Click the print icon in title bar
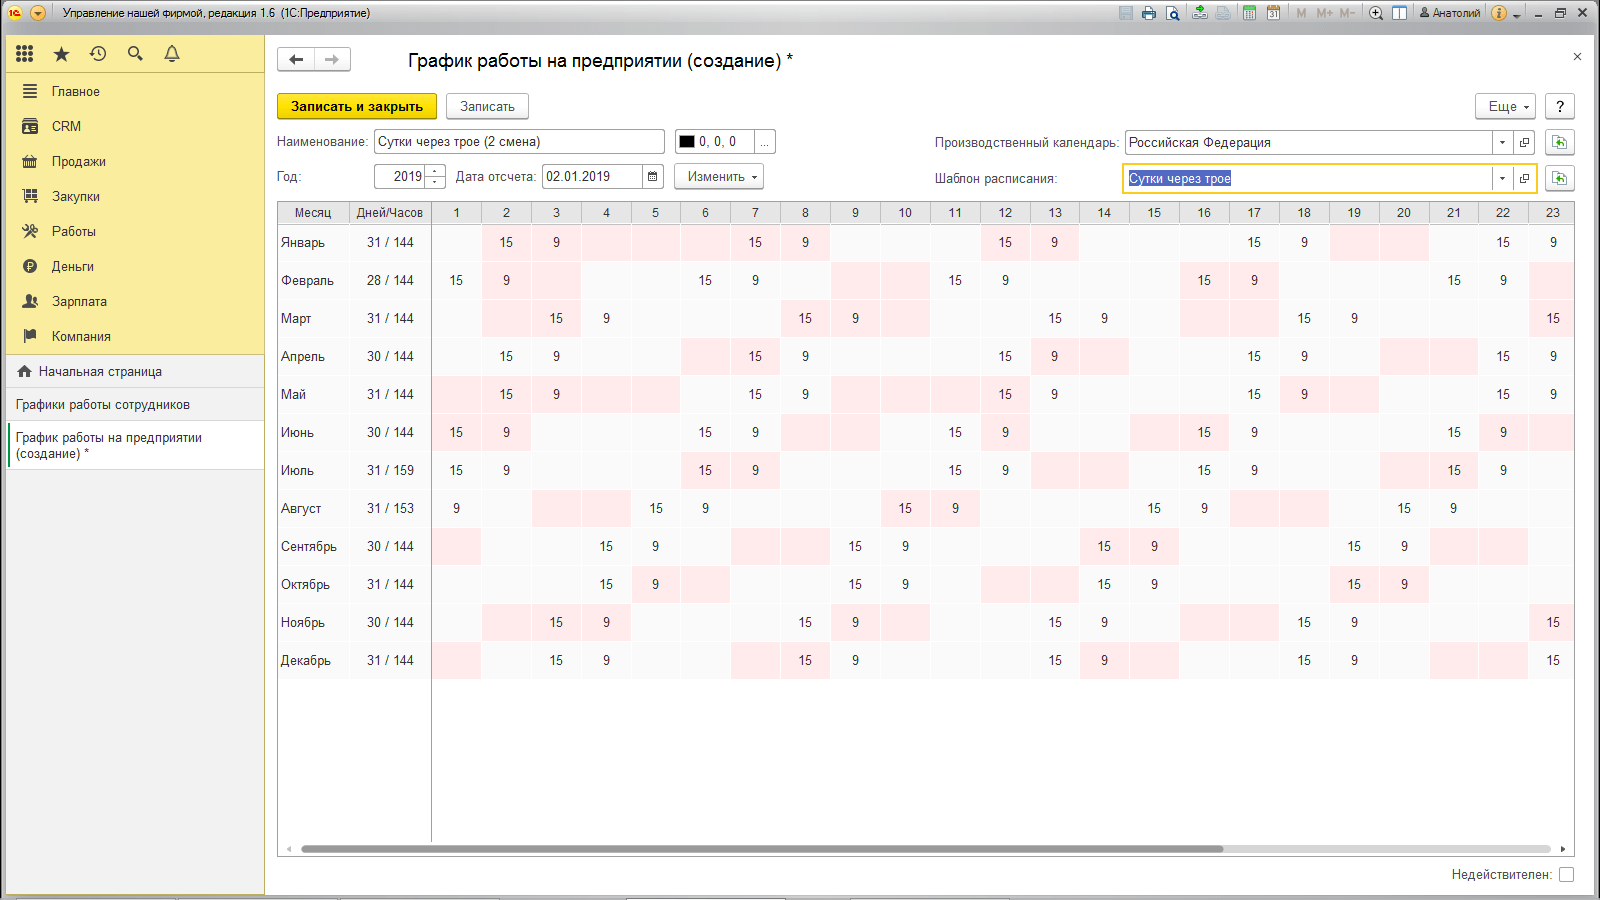The width and height of the screenshot is (1600, 900). tap(1149, 13)
